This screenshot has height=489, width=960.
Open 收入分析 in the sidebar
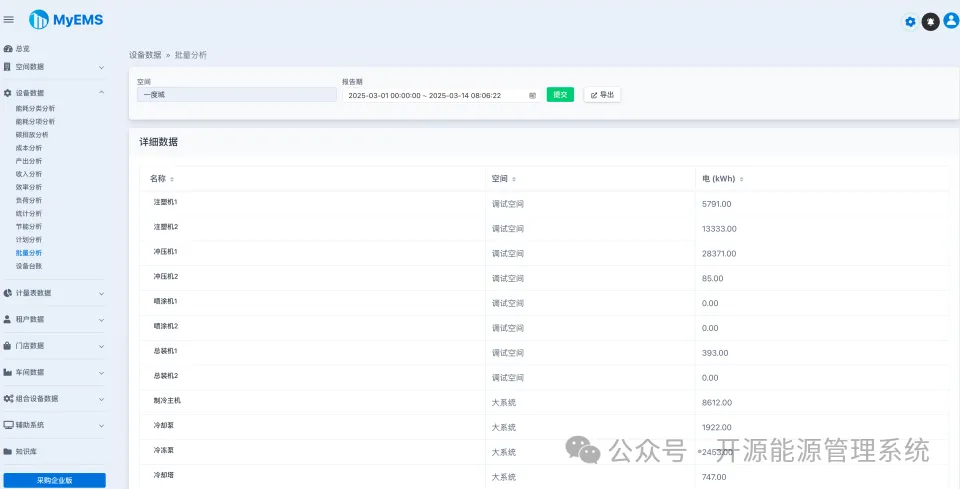tap(29, 174)
